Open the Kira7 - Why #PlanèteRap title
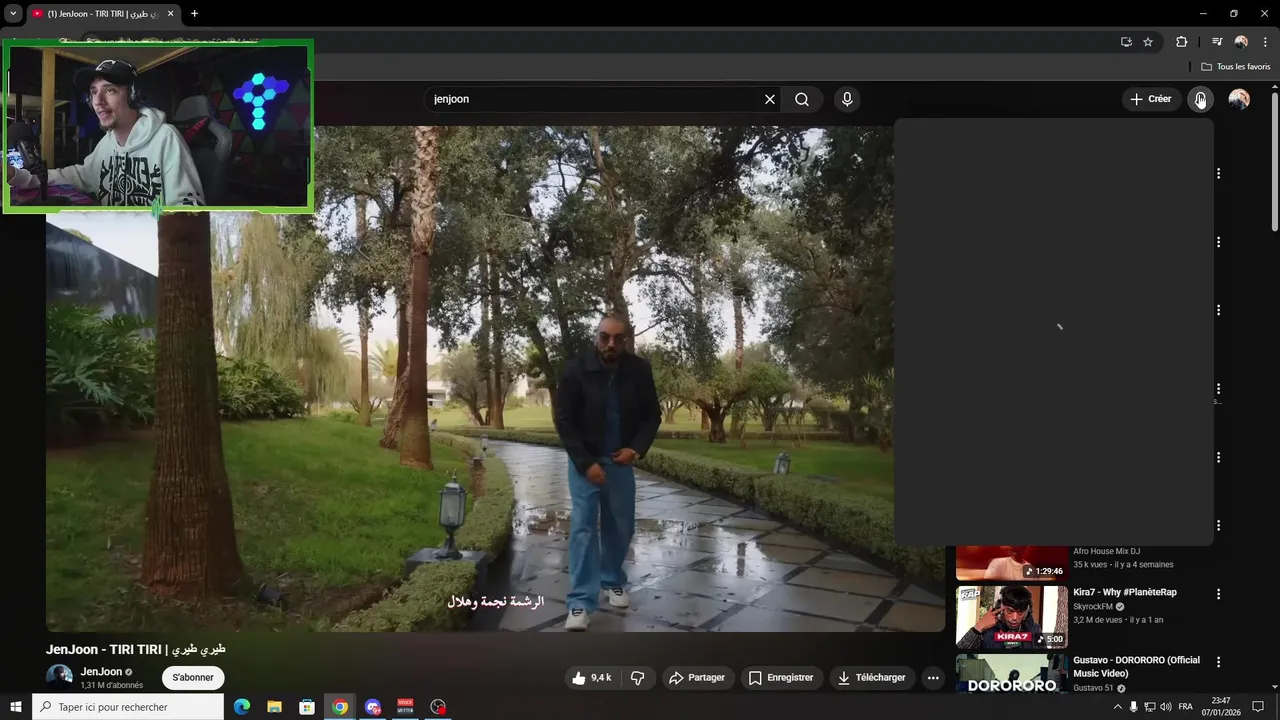The height and width of the screenshot is (720, 1280). pyautogui.click(x=1125, y=592)
